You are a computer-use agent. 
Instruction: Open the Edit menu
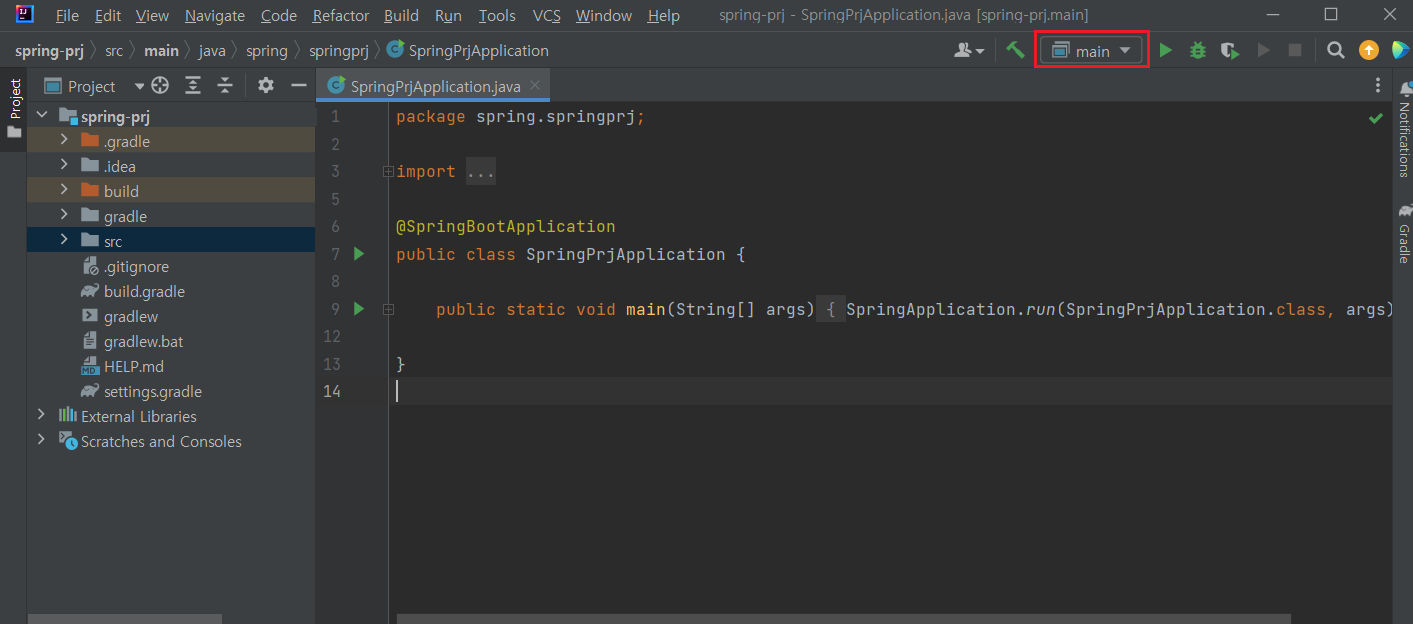(x=108, y=16)
